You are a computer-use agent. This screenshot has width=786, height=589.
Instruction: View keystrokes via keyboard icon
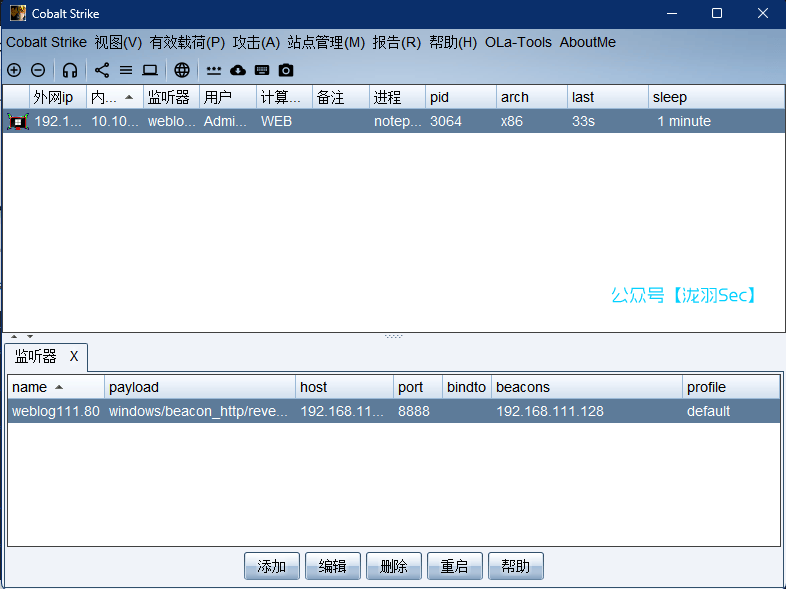[x=262, y=70]
